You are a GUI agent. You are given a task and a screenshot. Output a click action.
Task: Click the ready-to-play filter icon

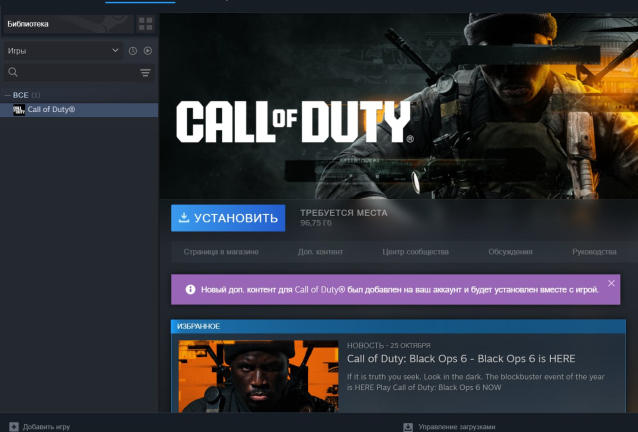point(147,50)
